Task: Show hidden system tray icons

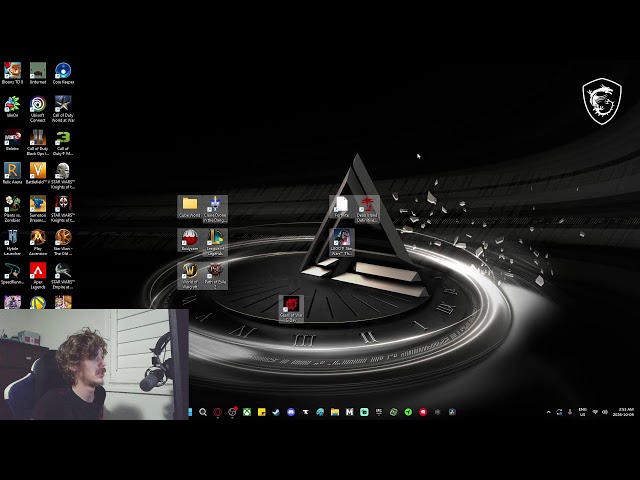Action: (549, 412)
